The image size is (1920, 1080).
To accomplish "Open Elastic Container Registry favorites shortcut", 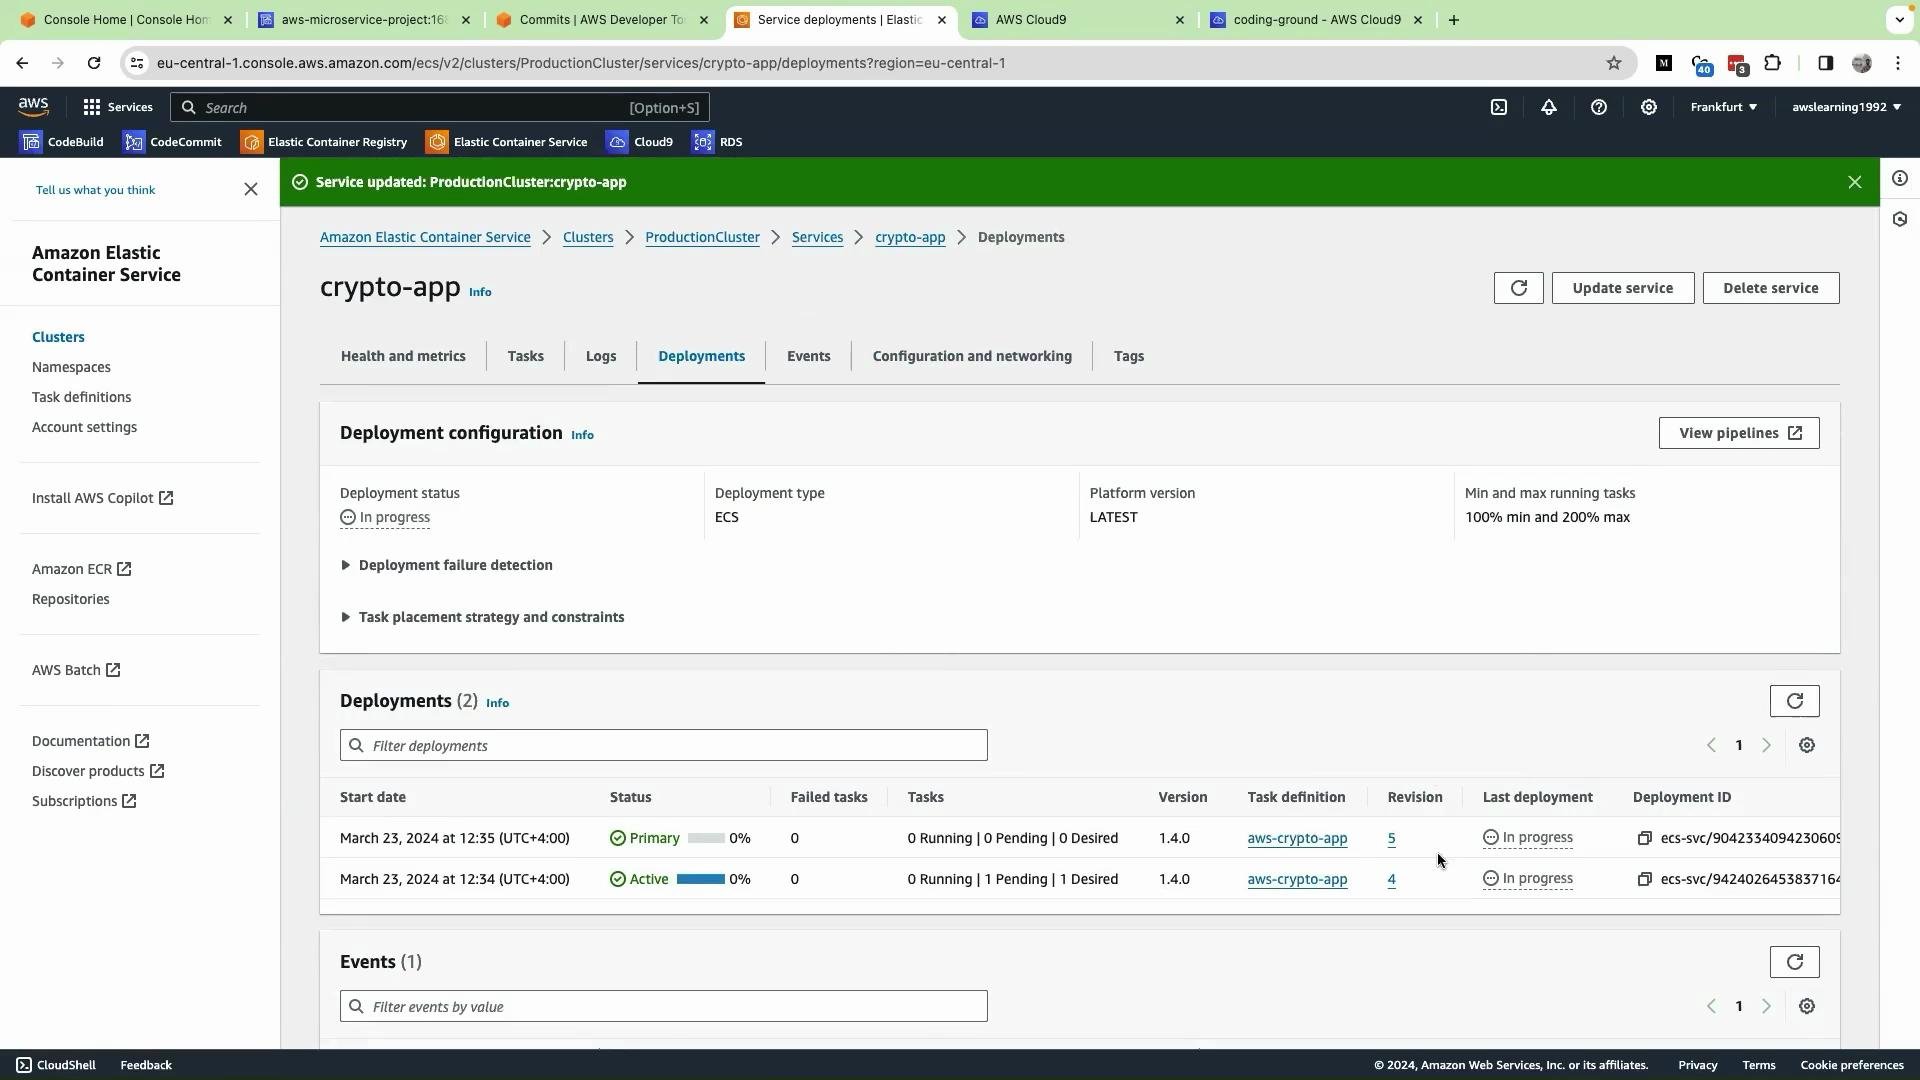I will [324, 142].
